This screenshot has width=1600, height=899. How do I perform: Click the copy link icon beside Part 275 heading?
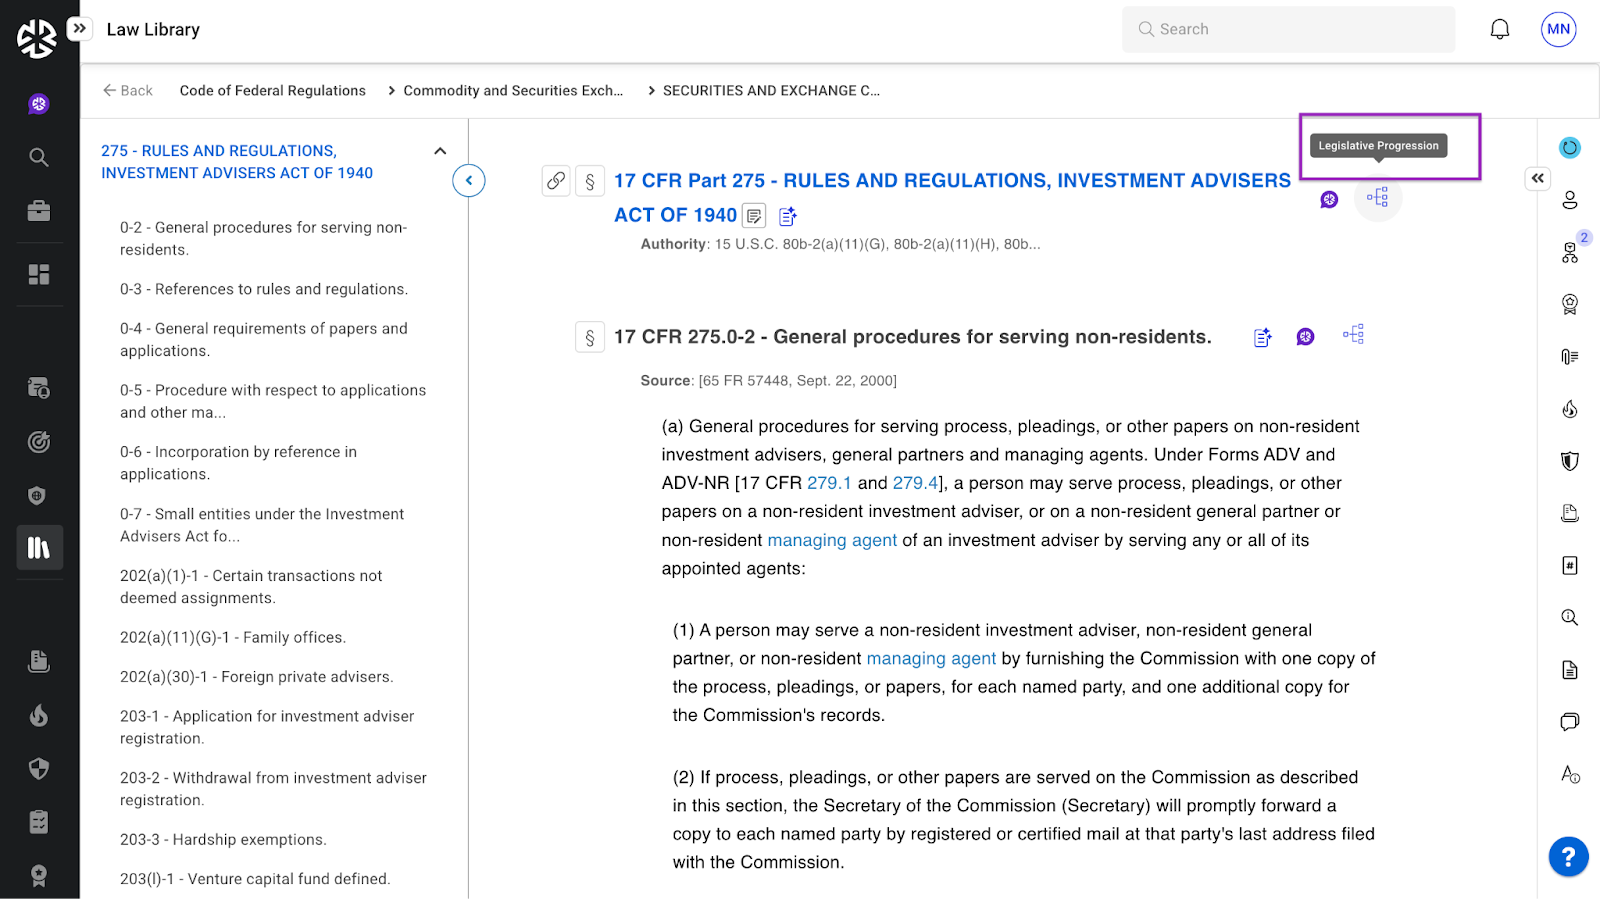(556, 181)
